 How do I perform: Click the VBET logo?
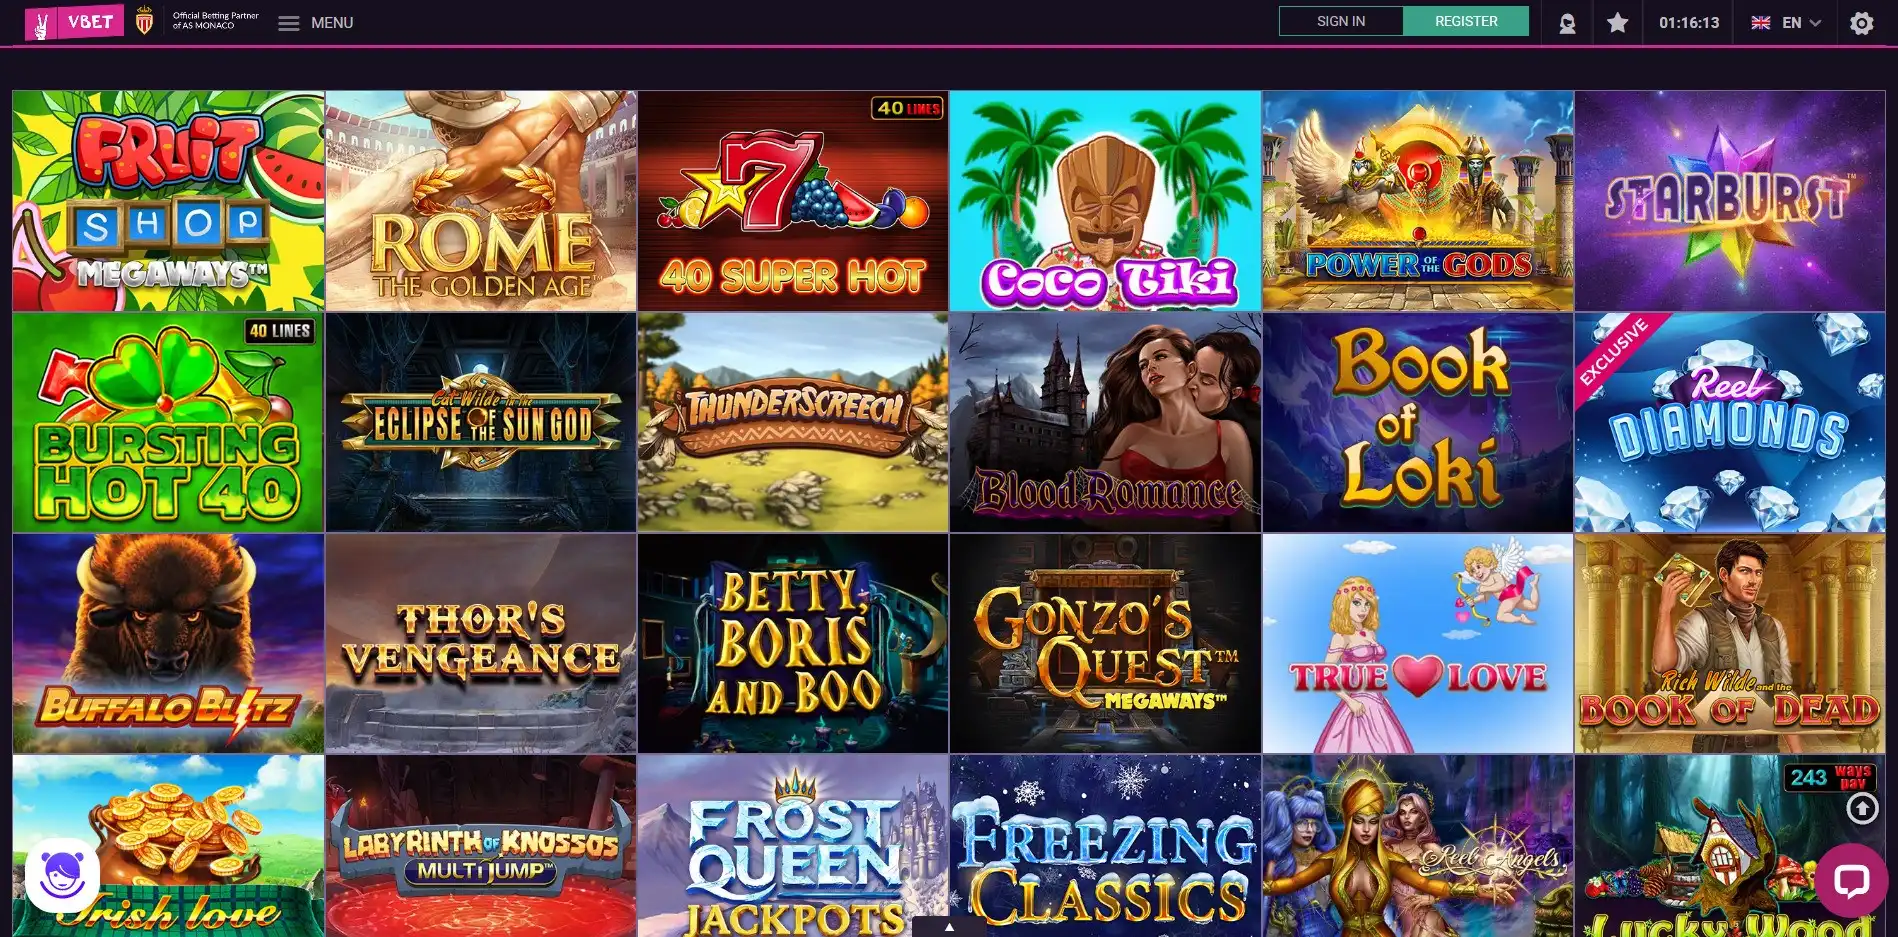[x=75, y=22]
